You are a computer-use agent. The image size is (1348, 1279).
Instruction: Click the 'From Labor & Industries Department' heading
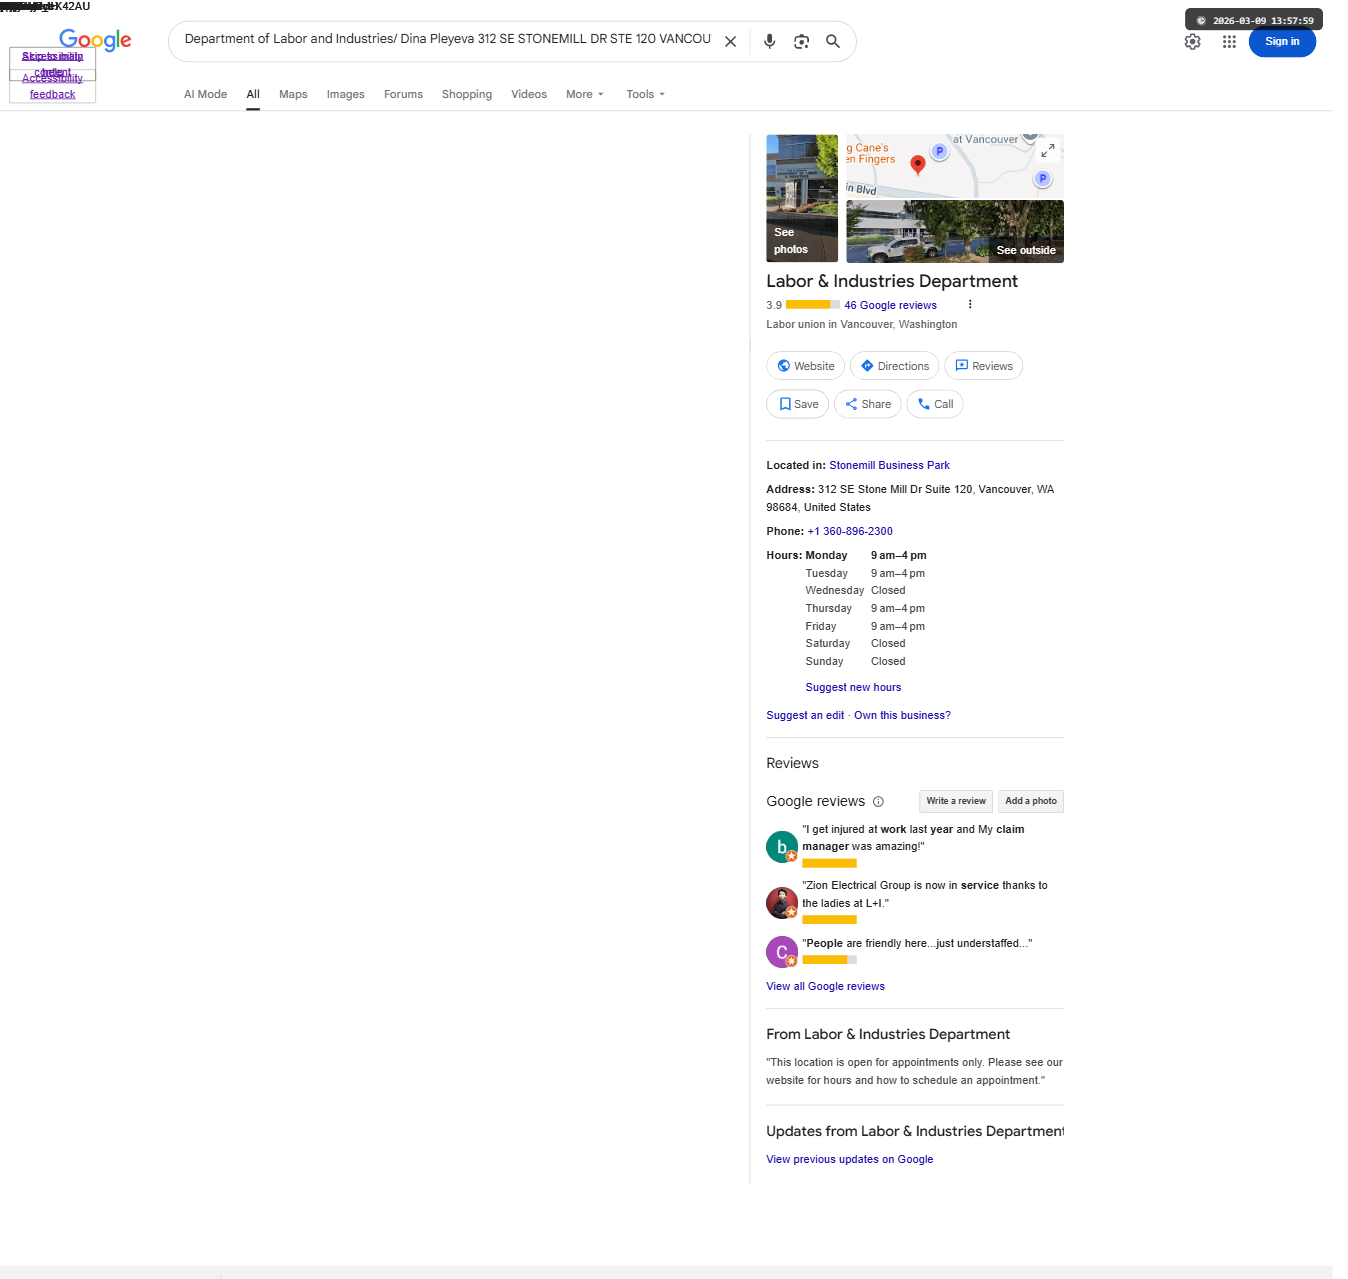coord(888,1035)
